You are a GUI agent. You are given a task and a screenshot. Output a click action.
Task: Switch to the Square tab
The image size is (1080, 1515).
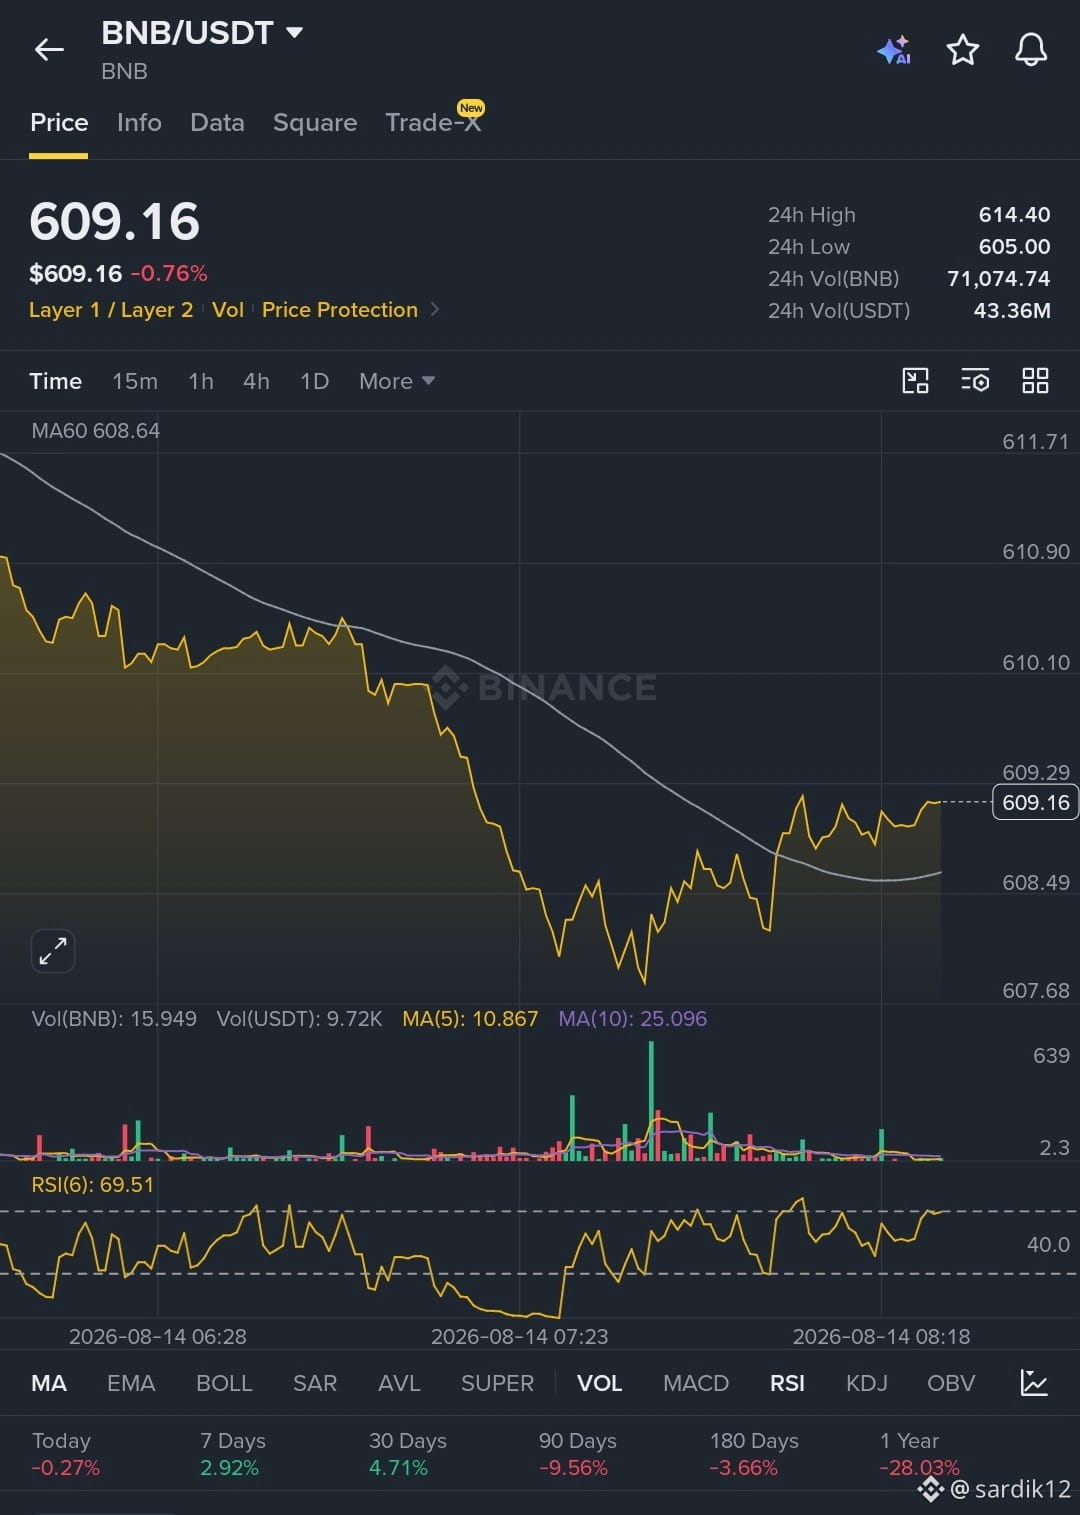point(315,123)
